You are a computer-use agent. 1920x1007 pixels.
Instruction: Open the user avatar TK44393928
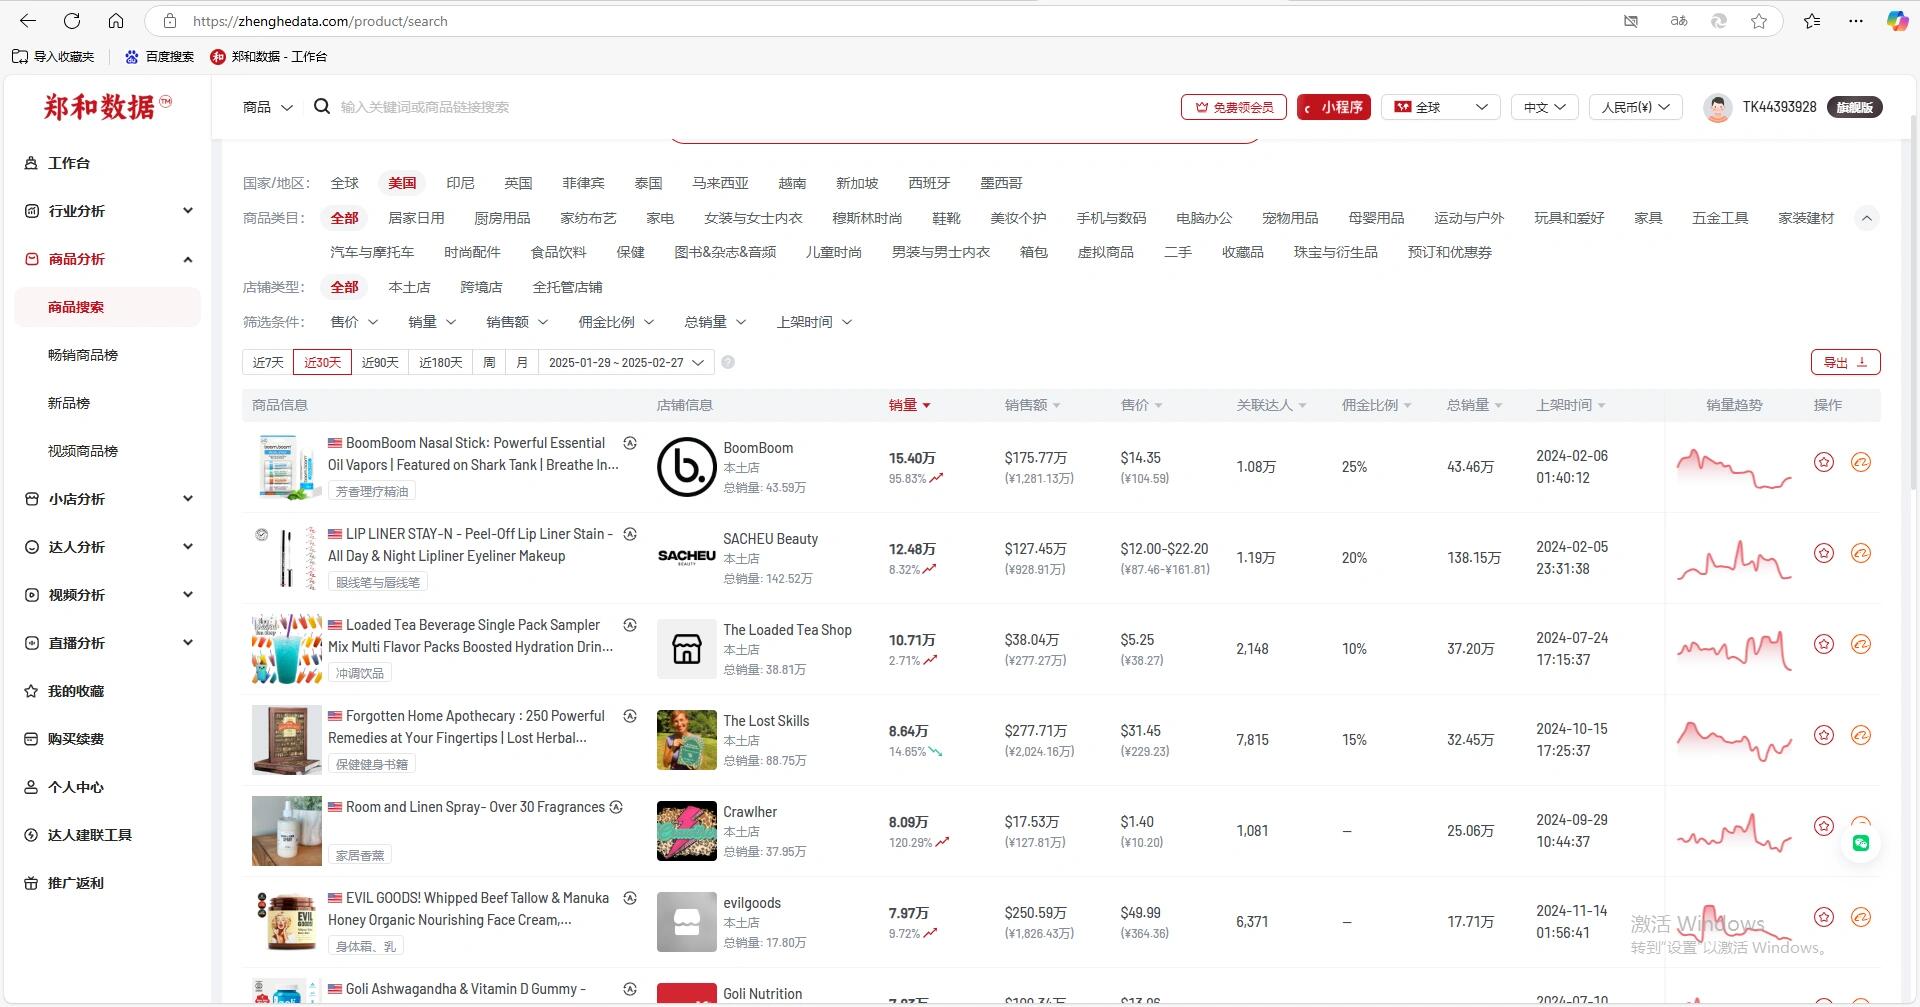pyautogui.click(x=1718, y=107)
